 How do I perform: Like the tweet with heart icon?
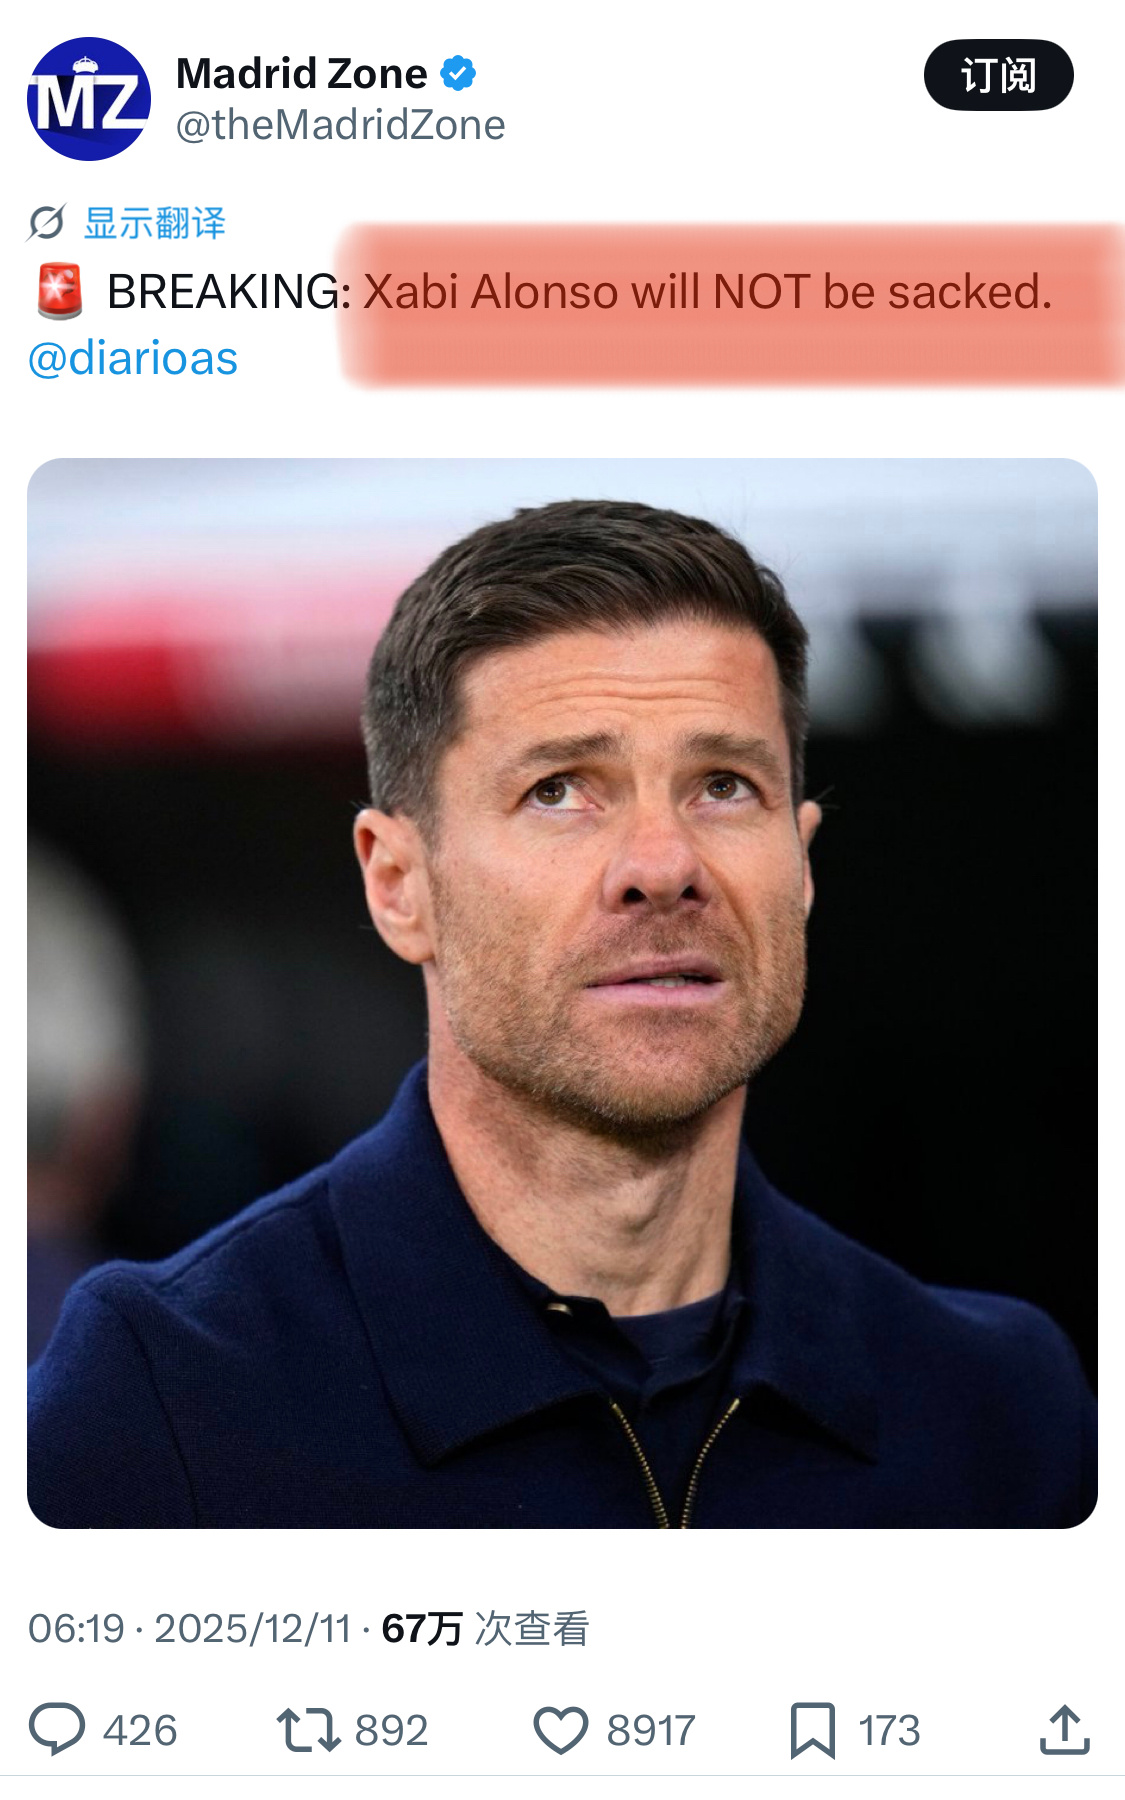pyautogui.click(x=561, y=1731)
